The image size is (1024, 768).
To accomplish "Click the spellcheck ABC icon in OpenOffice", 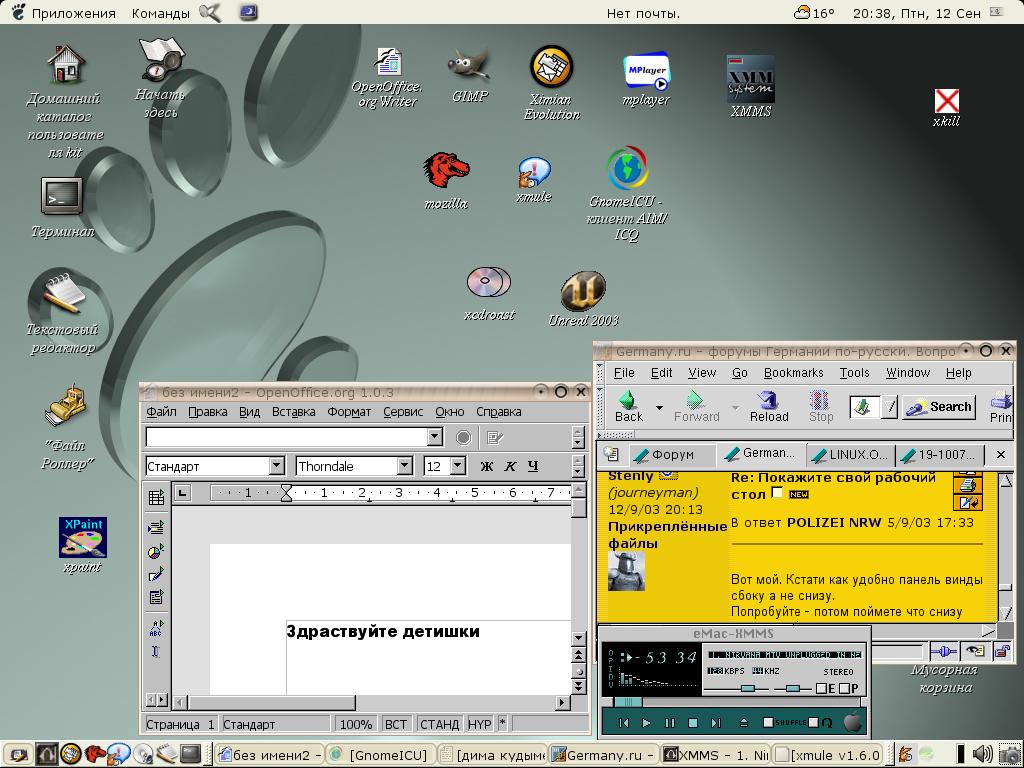I will point(156,628).
